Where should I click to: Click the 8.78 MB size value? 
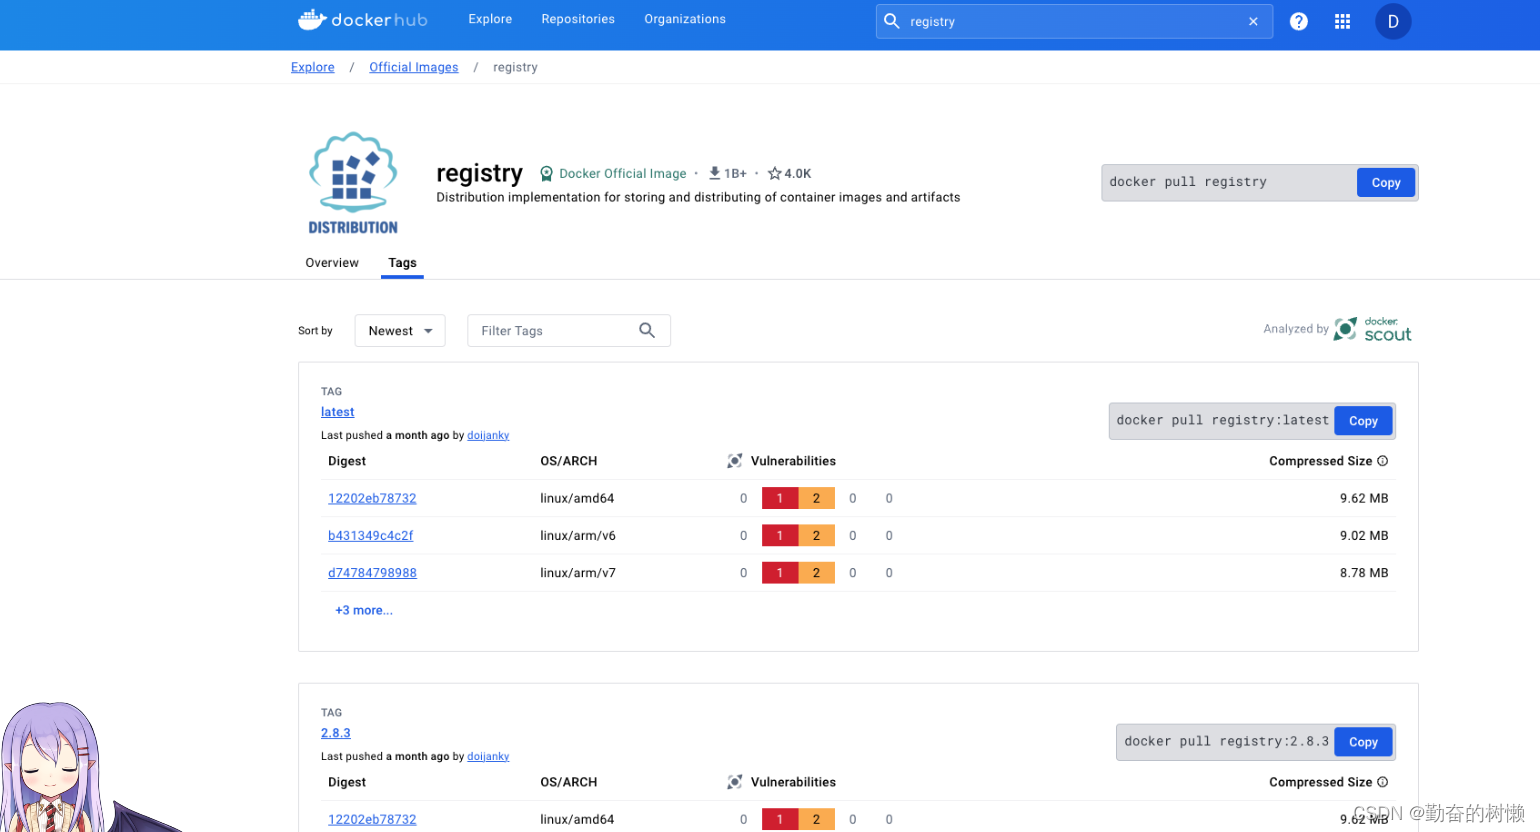1364,573
